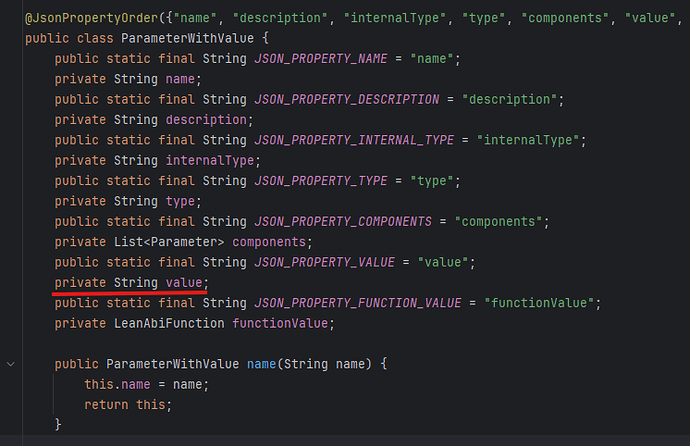Click the components field name
Viewport: 690px width, 446px height.
click(x=269, y=242)
